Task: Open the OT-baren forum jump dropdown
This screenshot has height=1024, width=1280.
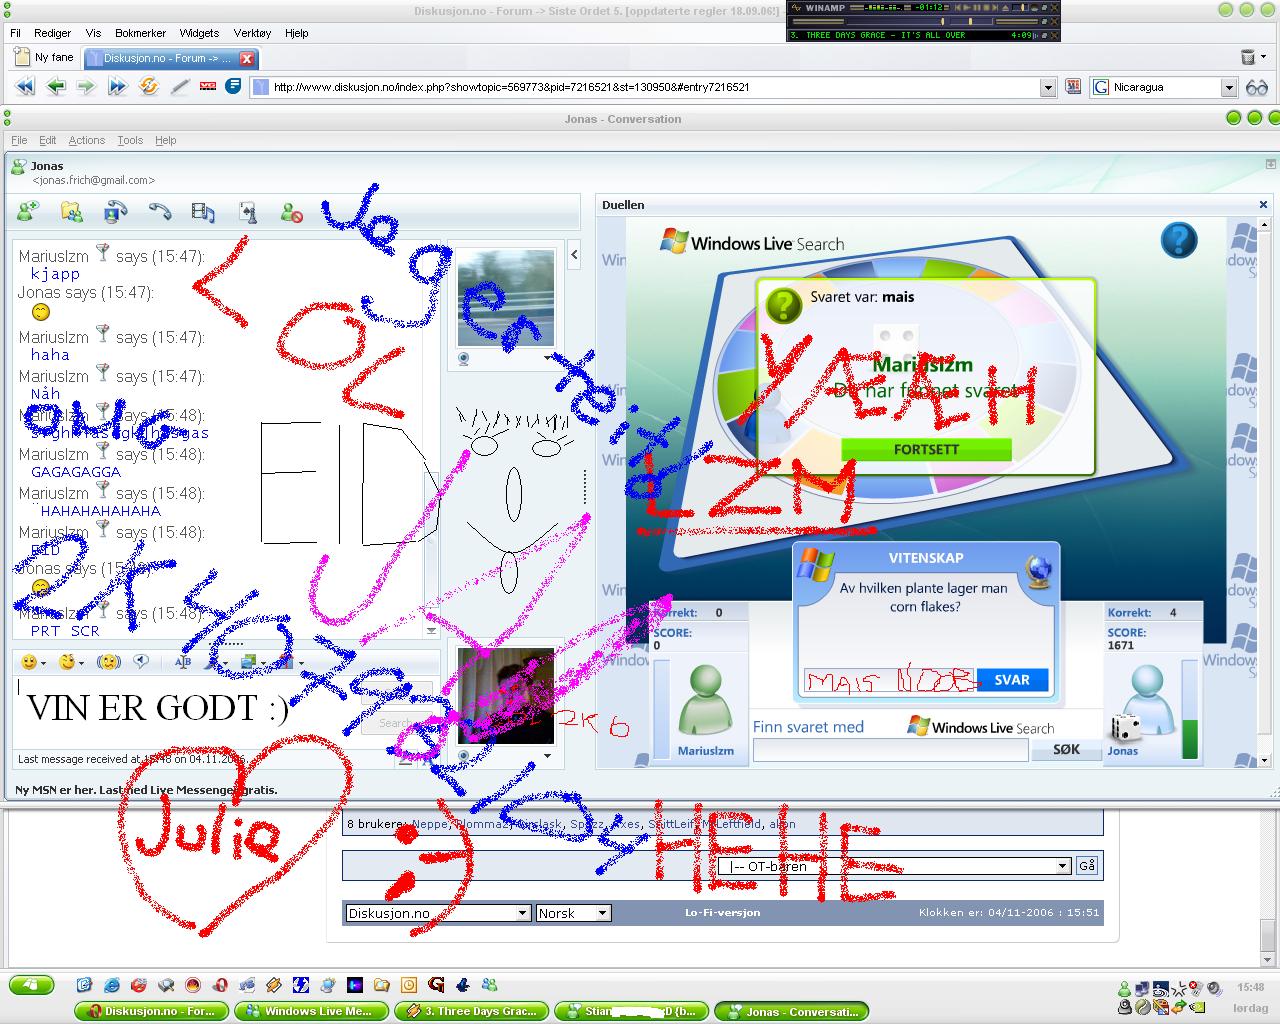Action: 1062,866
